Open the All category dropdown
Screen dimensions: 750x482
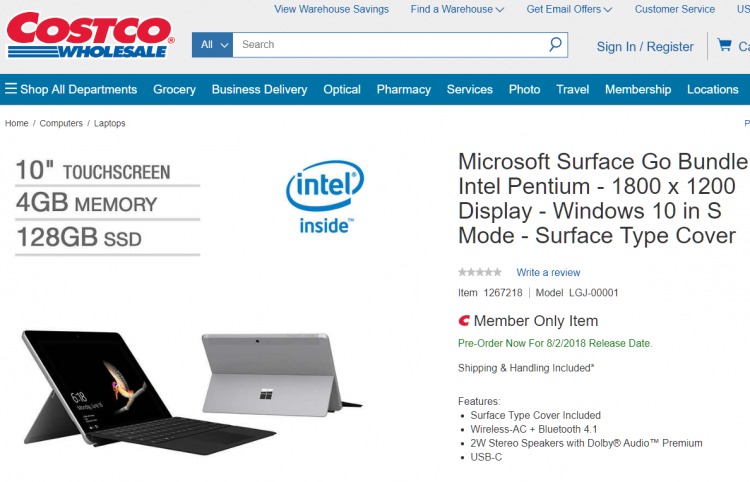coord(212,45)
